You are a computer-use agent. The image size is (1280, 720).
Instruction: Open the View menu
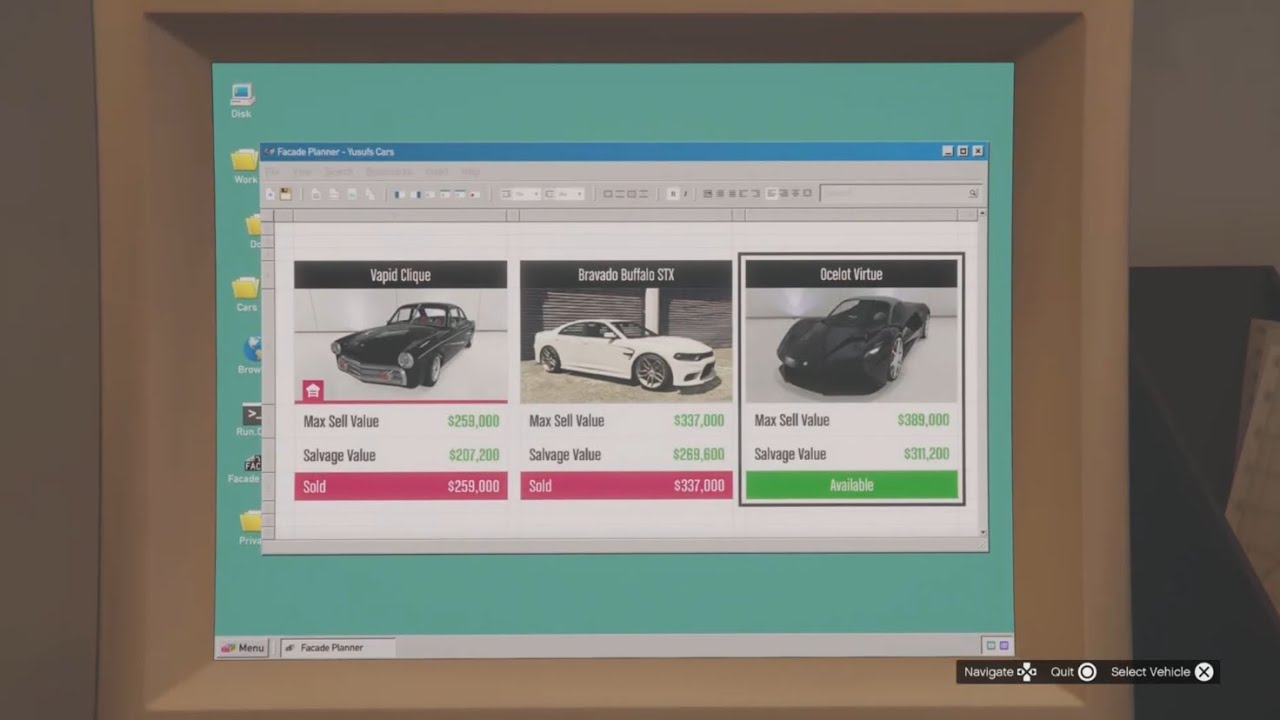coord(302,172)
